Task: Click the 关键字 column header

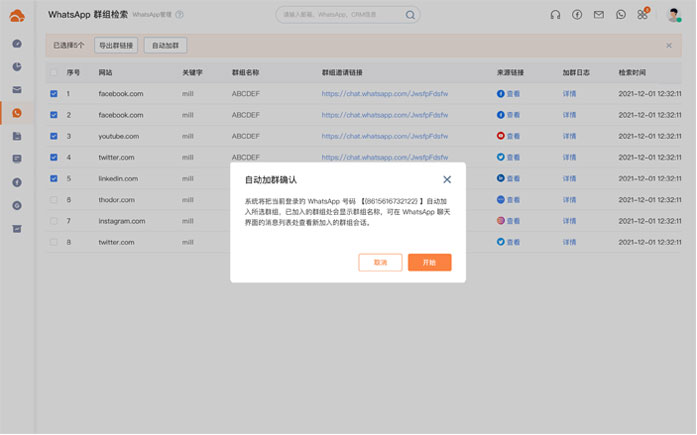Action: pyautogui.click(x=192, y=72)
